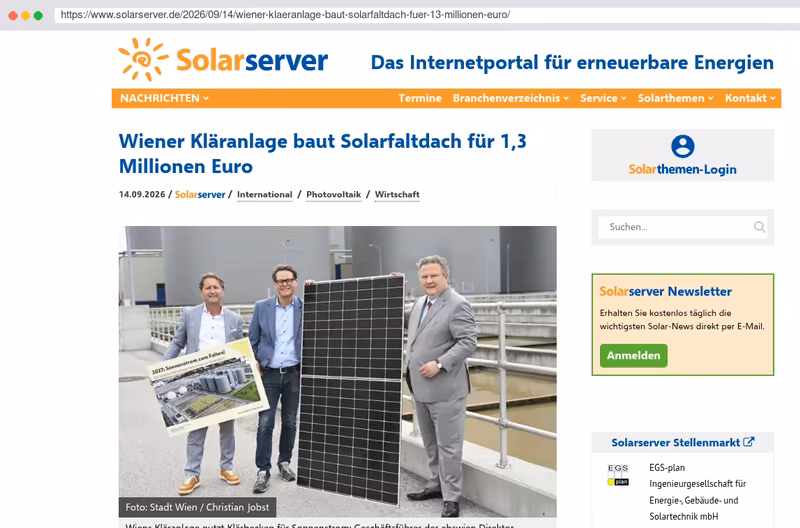Click the magnifier search icon
The image size is (800, 528).
tap(759, 227)
